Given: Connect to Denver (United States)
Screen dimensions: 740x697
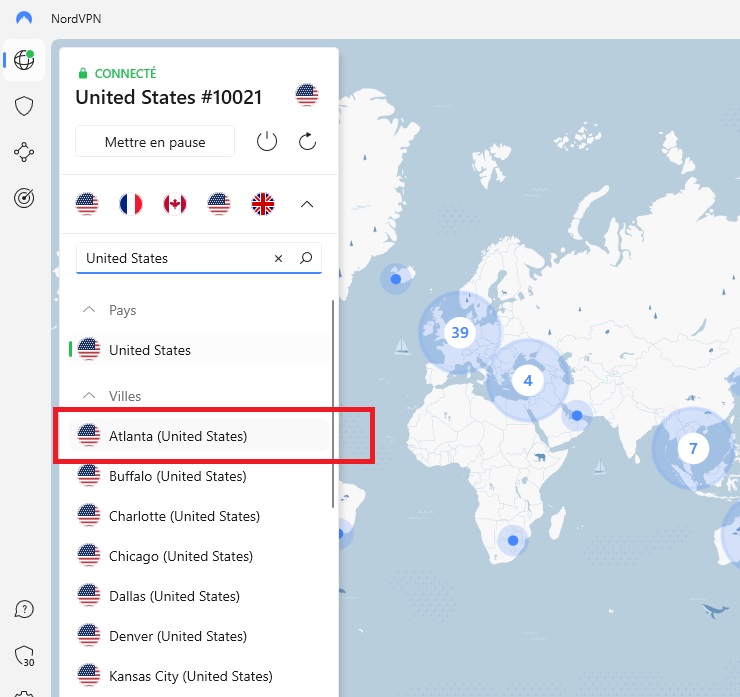Looking at the screenshot, I should pos(199,636).
